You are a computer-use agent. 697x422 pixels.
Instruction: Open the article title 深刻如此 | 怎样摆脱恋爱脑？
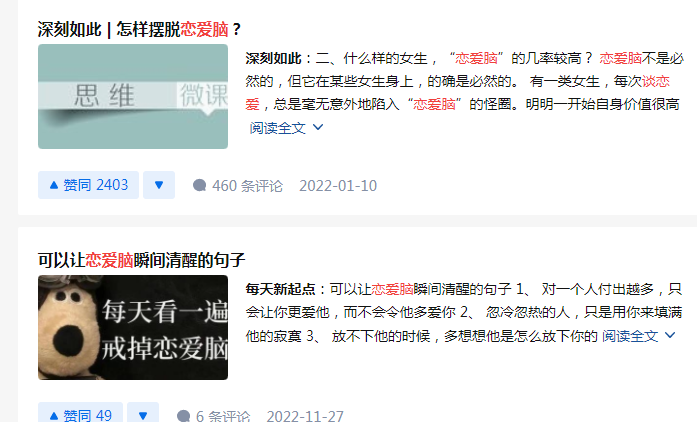(x=140, y=29)
